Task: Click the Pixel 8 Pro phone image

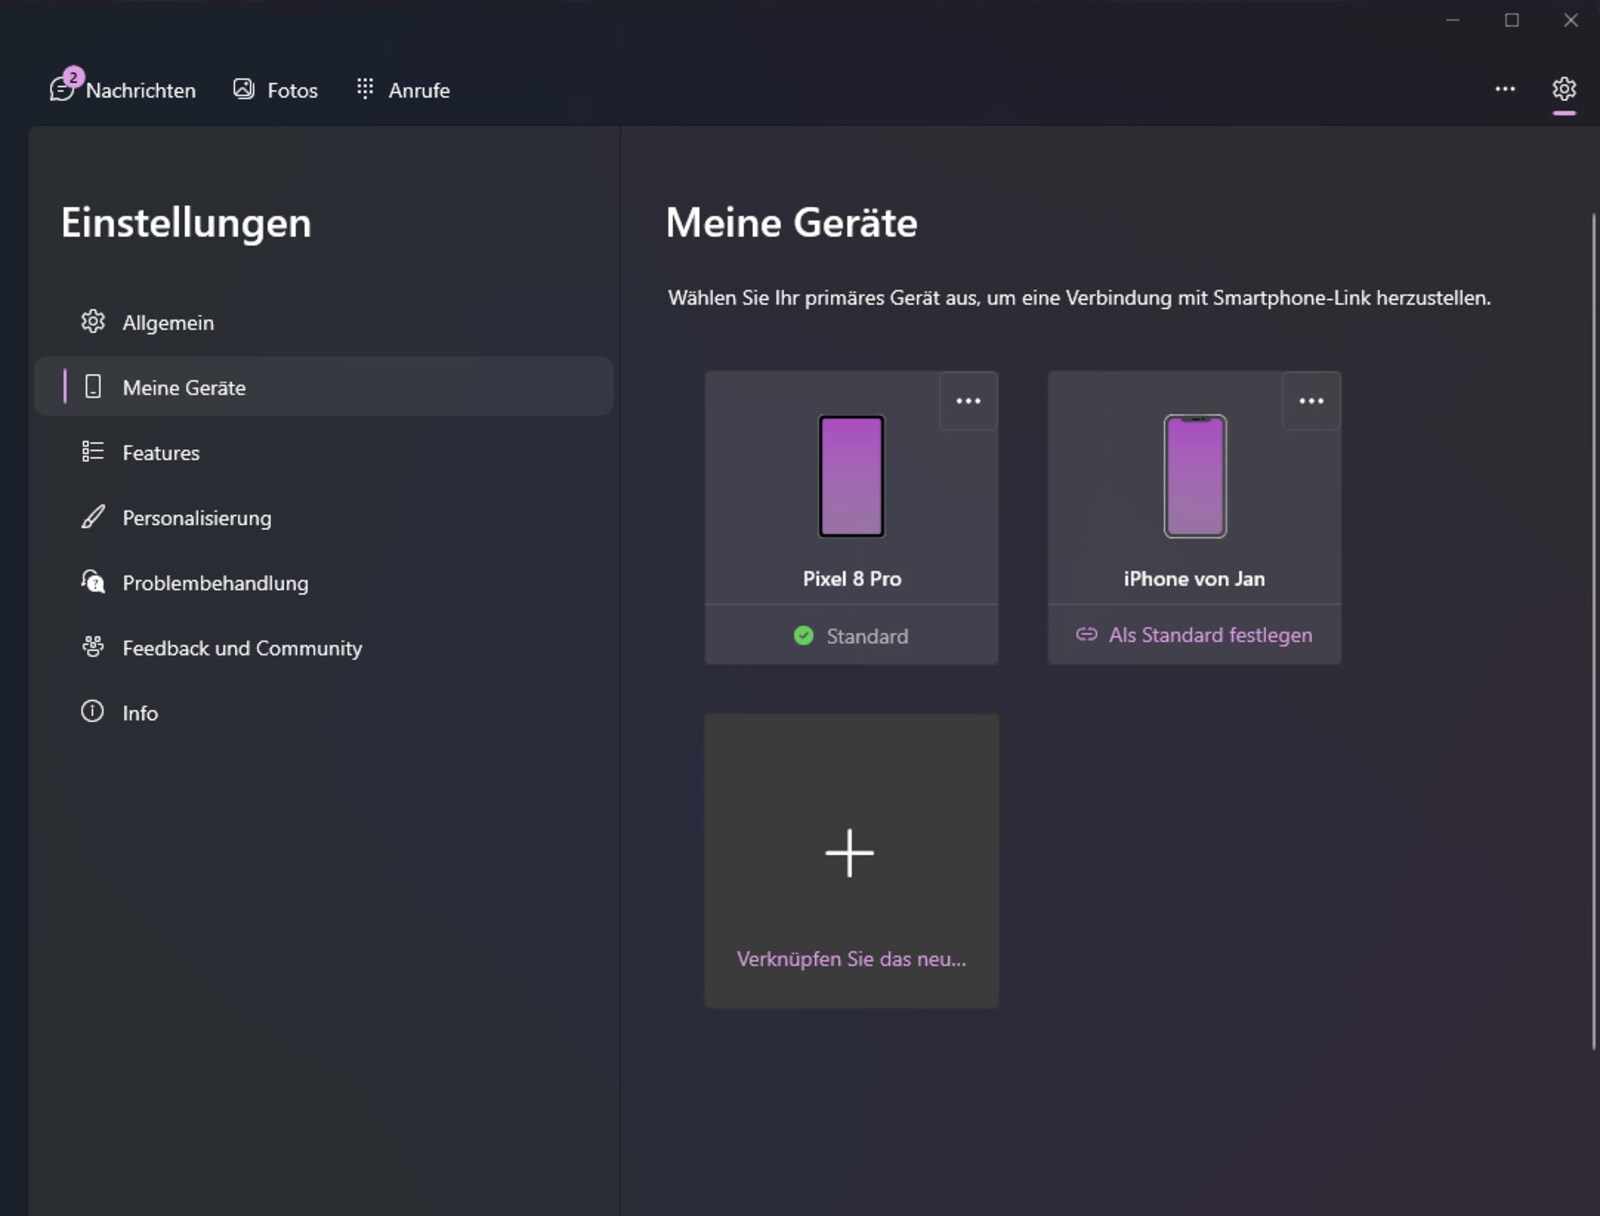Action: 852,476
